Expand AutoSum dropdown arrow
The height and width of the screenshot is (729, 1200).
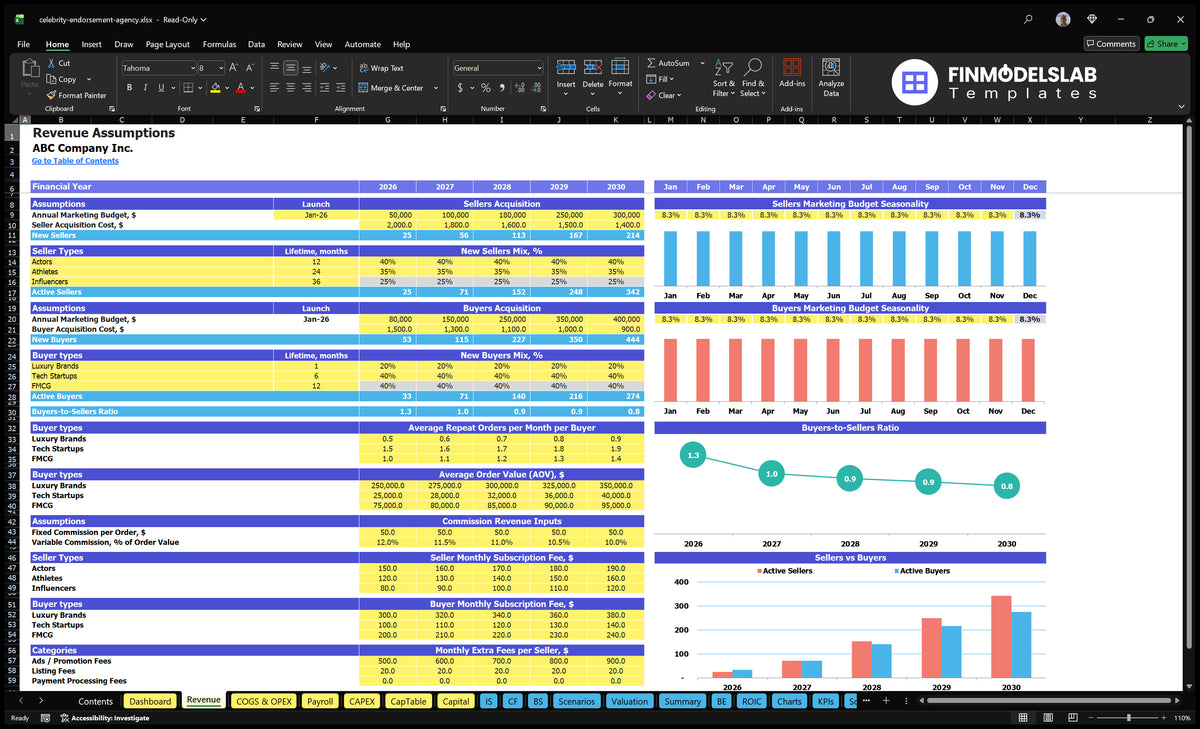pyautogui.click(x=702, y=63)
